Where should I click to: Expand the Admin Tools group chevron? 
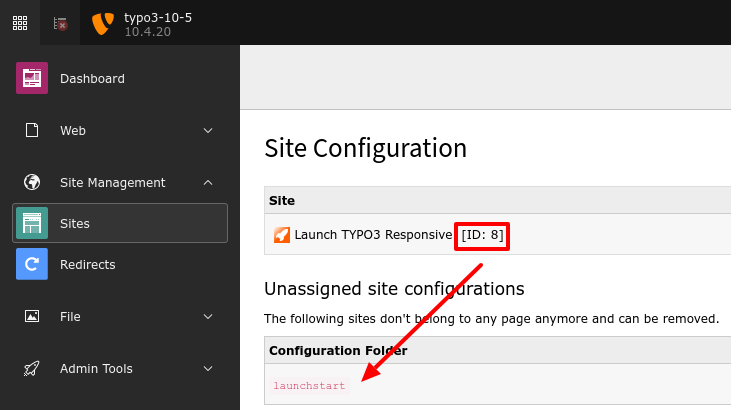208,368
